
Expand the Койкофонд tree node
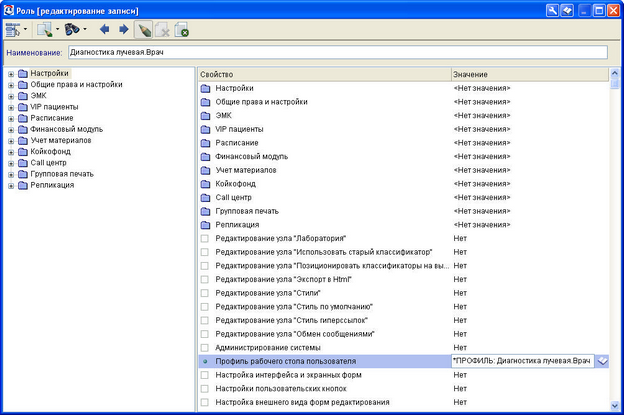(x=11, y=152)
